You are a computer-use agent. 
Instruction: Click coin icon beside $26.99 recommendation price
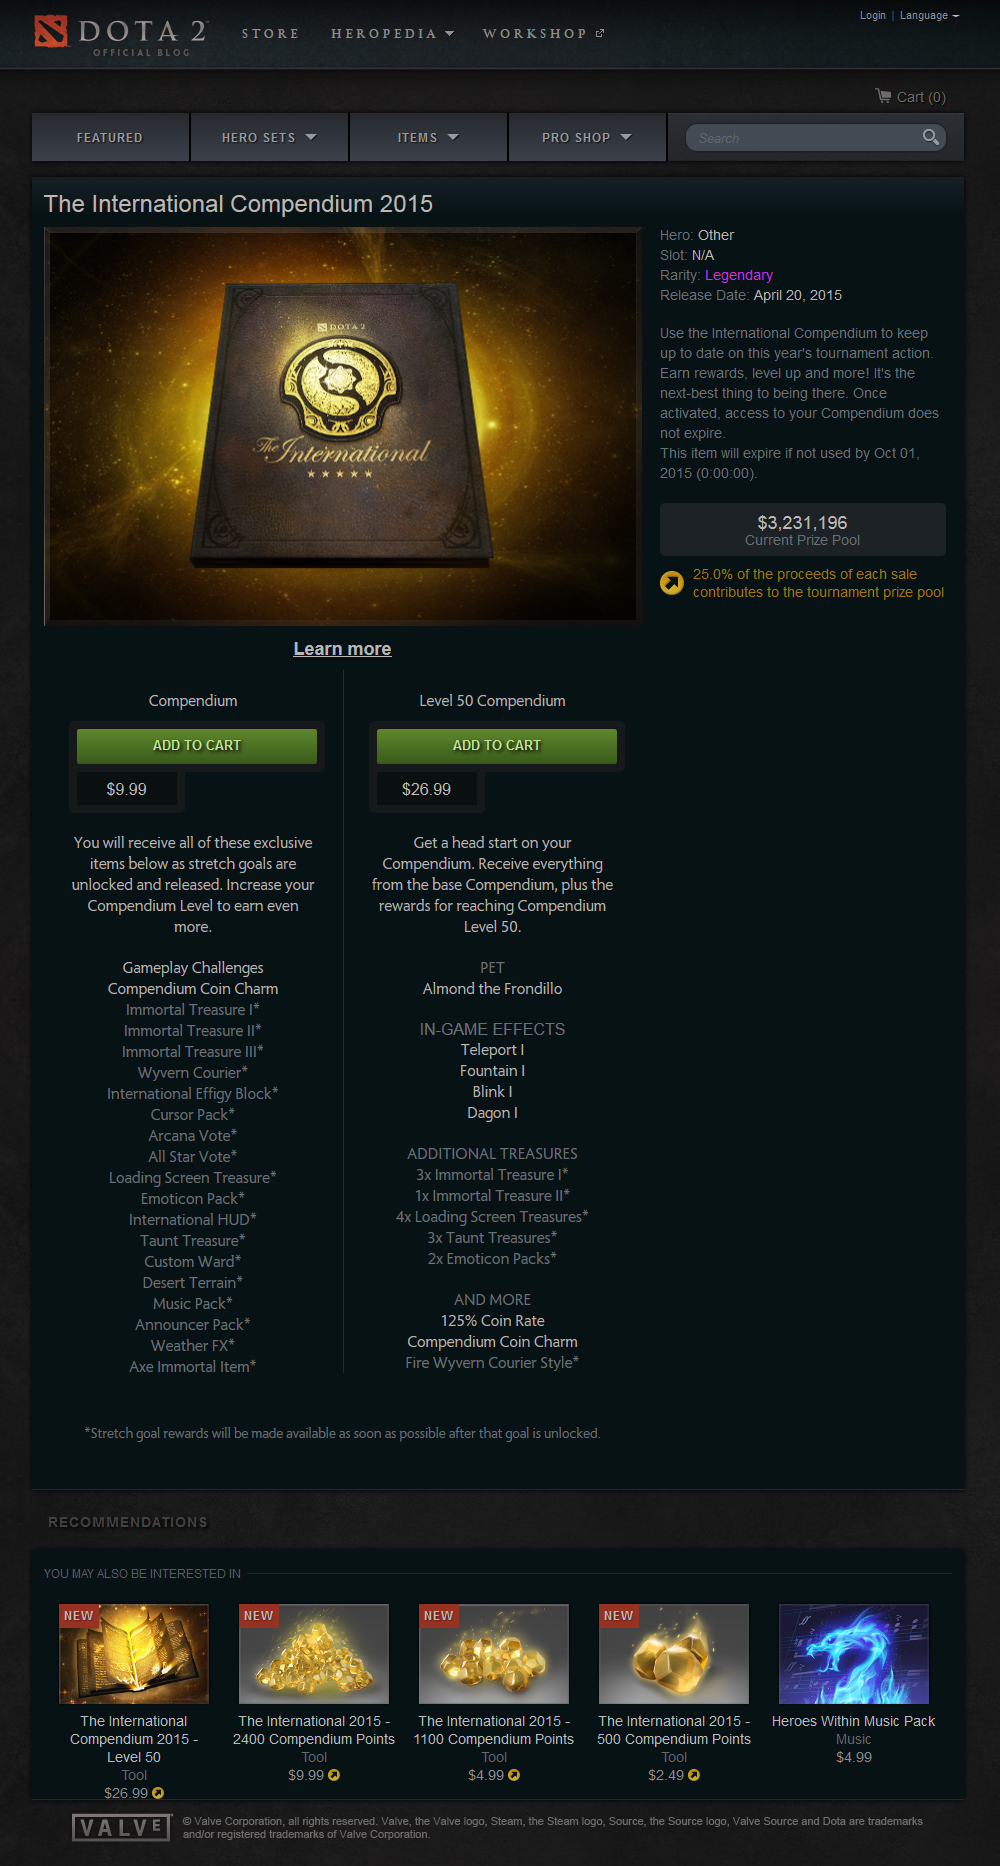158,1793
